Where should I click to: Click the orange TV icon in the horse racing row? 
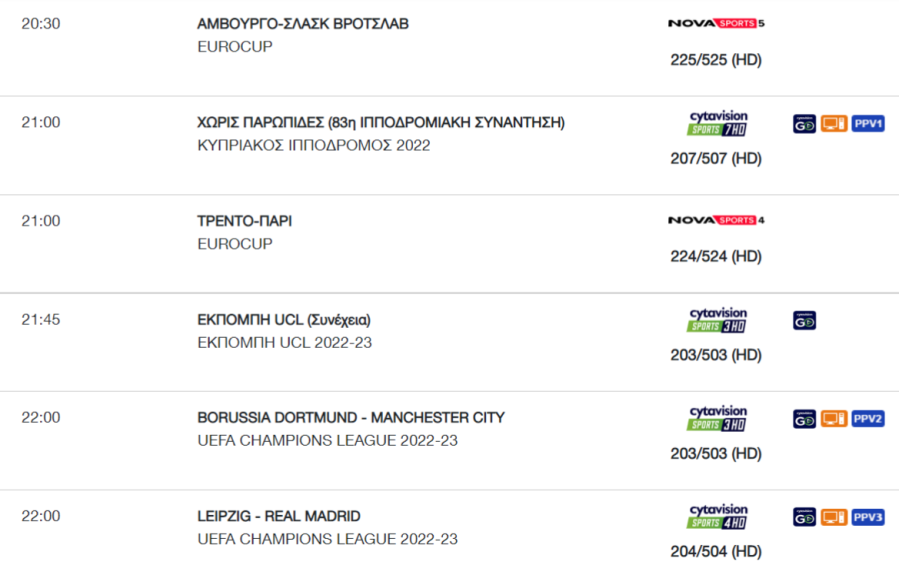[x=834, y=124]
